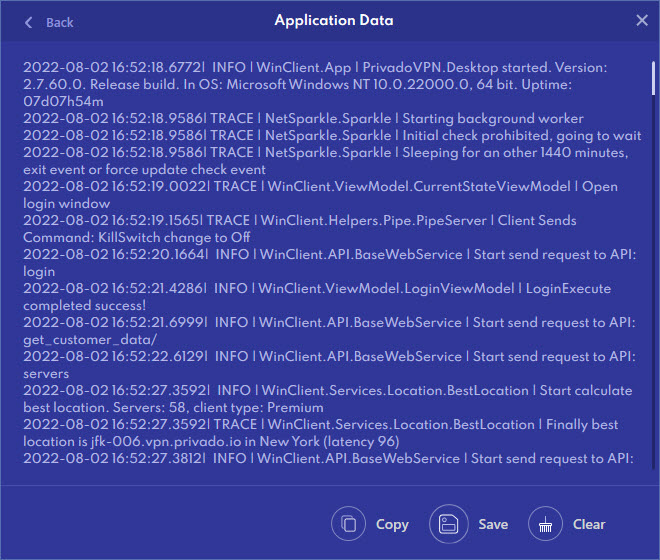Click the text 'completed success!'
The width and height of the screenshot is (660, 560).
[x=85, y=306]
